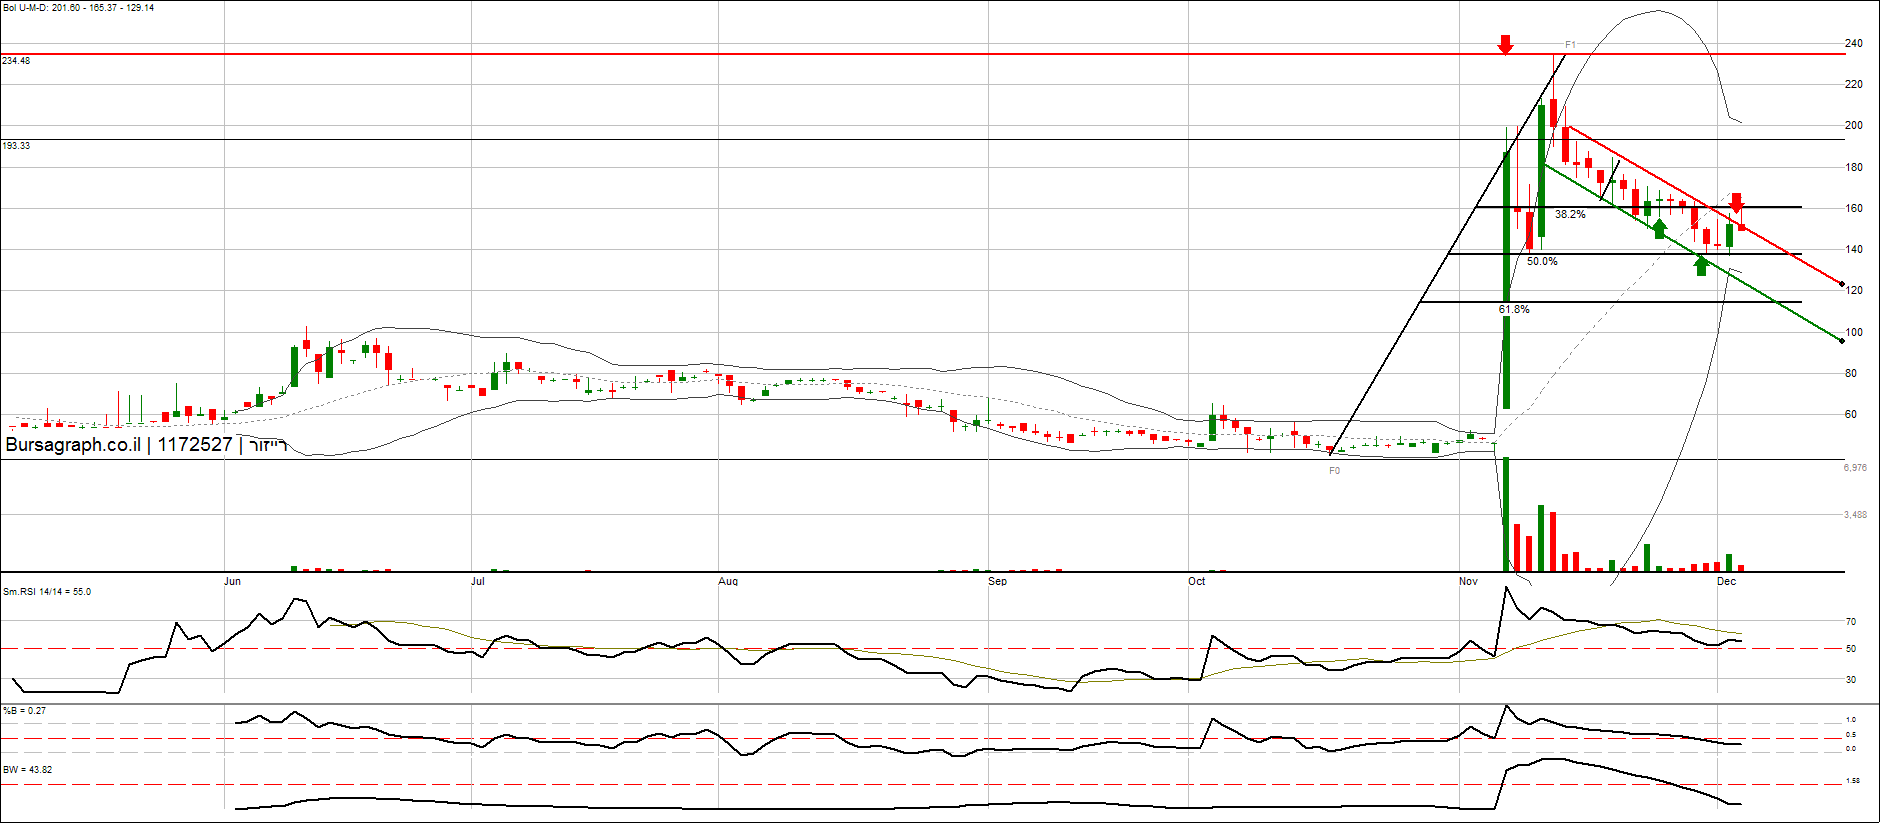Viewport: 1880px width, 823px height.
Task: Click the 6,976 volume scale label
Action: [1855, 467]
